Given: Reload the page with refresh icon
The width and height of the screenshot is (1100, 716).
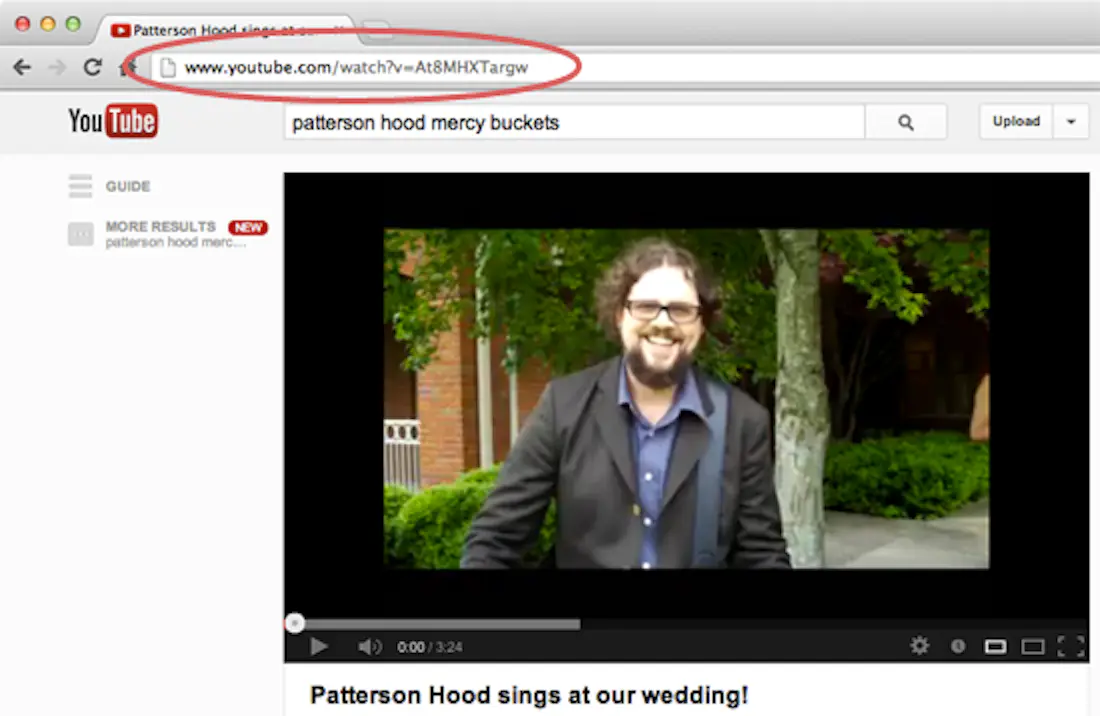Looking at the screenshot, I should pos(92,67).
